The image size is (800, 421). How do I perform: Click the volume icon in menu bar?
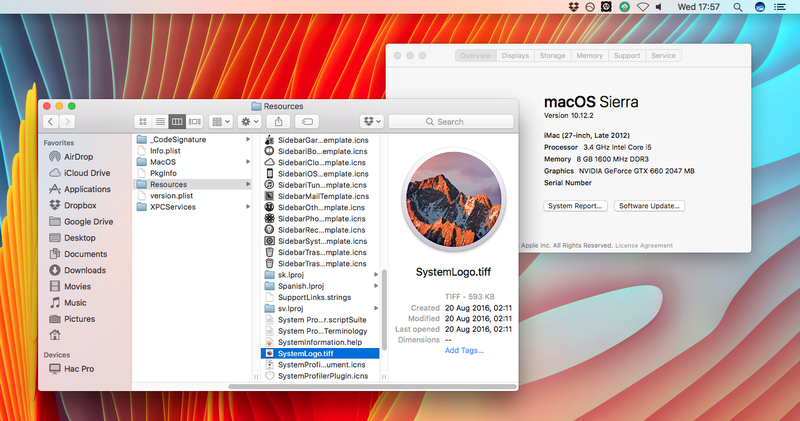coord(659,7)
